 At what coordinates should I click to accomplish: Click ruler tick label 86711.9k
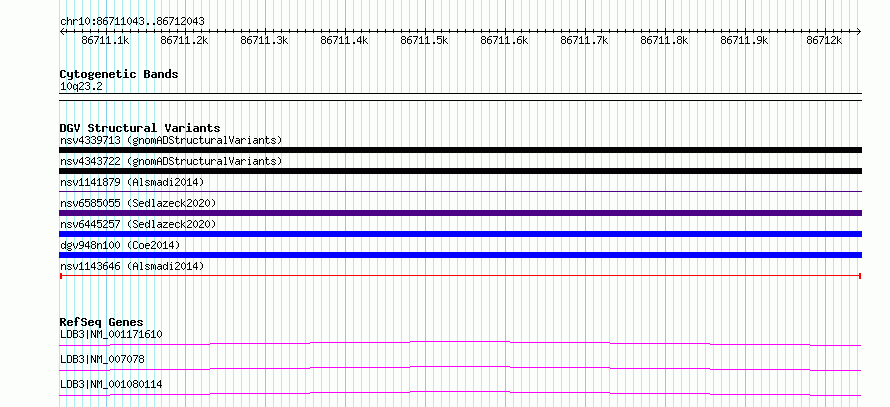click(x=745, y=40)
